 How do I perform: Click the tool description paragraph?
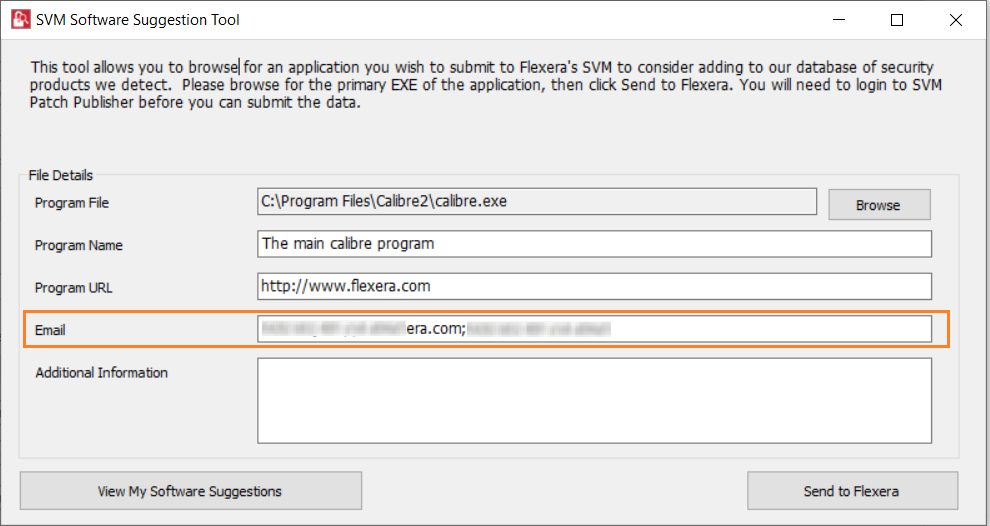coord(486,85)
